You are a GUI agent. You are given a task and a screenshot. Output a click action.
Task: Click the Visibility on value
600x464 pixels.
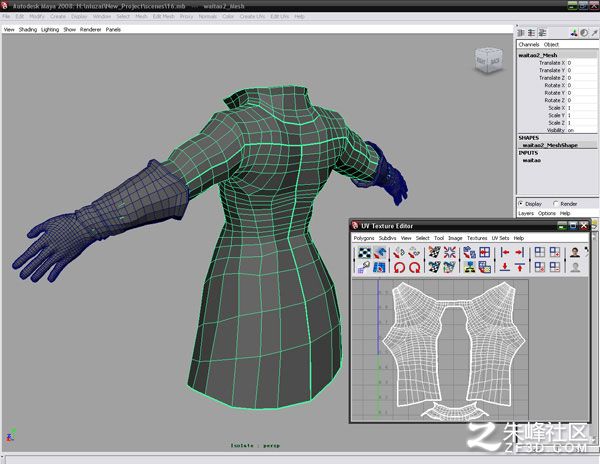(581, 130)
